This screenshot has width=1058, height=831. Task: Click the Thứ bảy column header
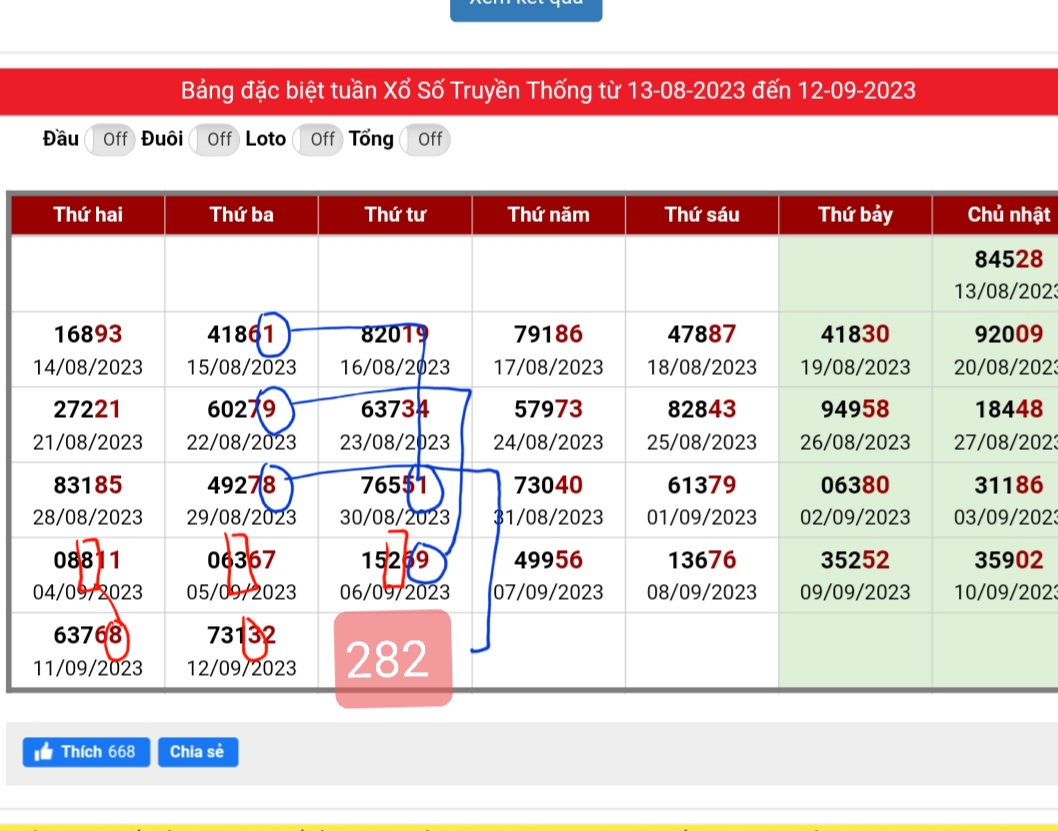click(x=855, y=215)
